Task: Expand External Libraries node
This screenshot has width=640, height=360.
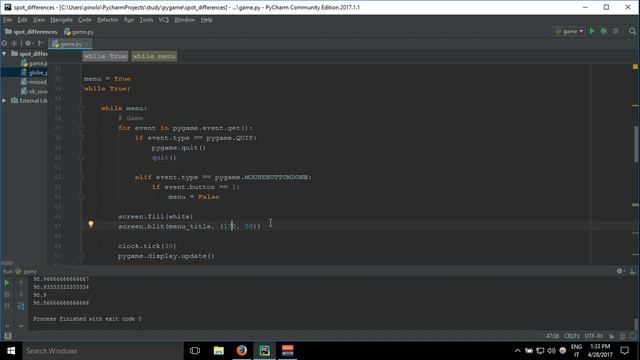Action: point(4,100)
